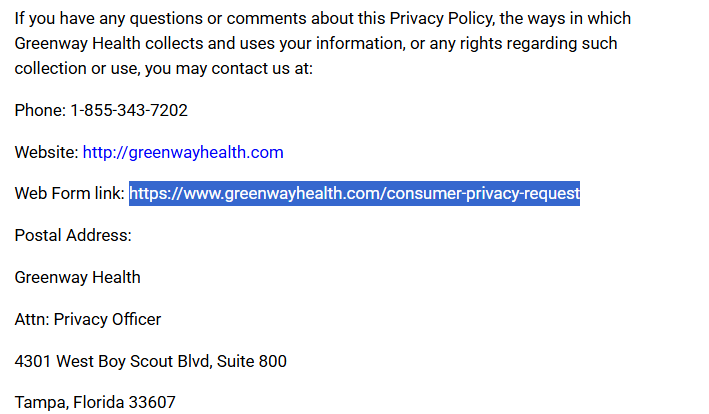Click the "Postal Address:" line
Image resolution: width=709 pixels, height=414 pixels.
73,235
